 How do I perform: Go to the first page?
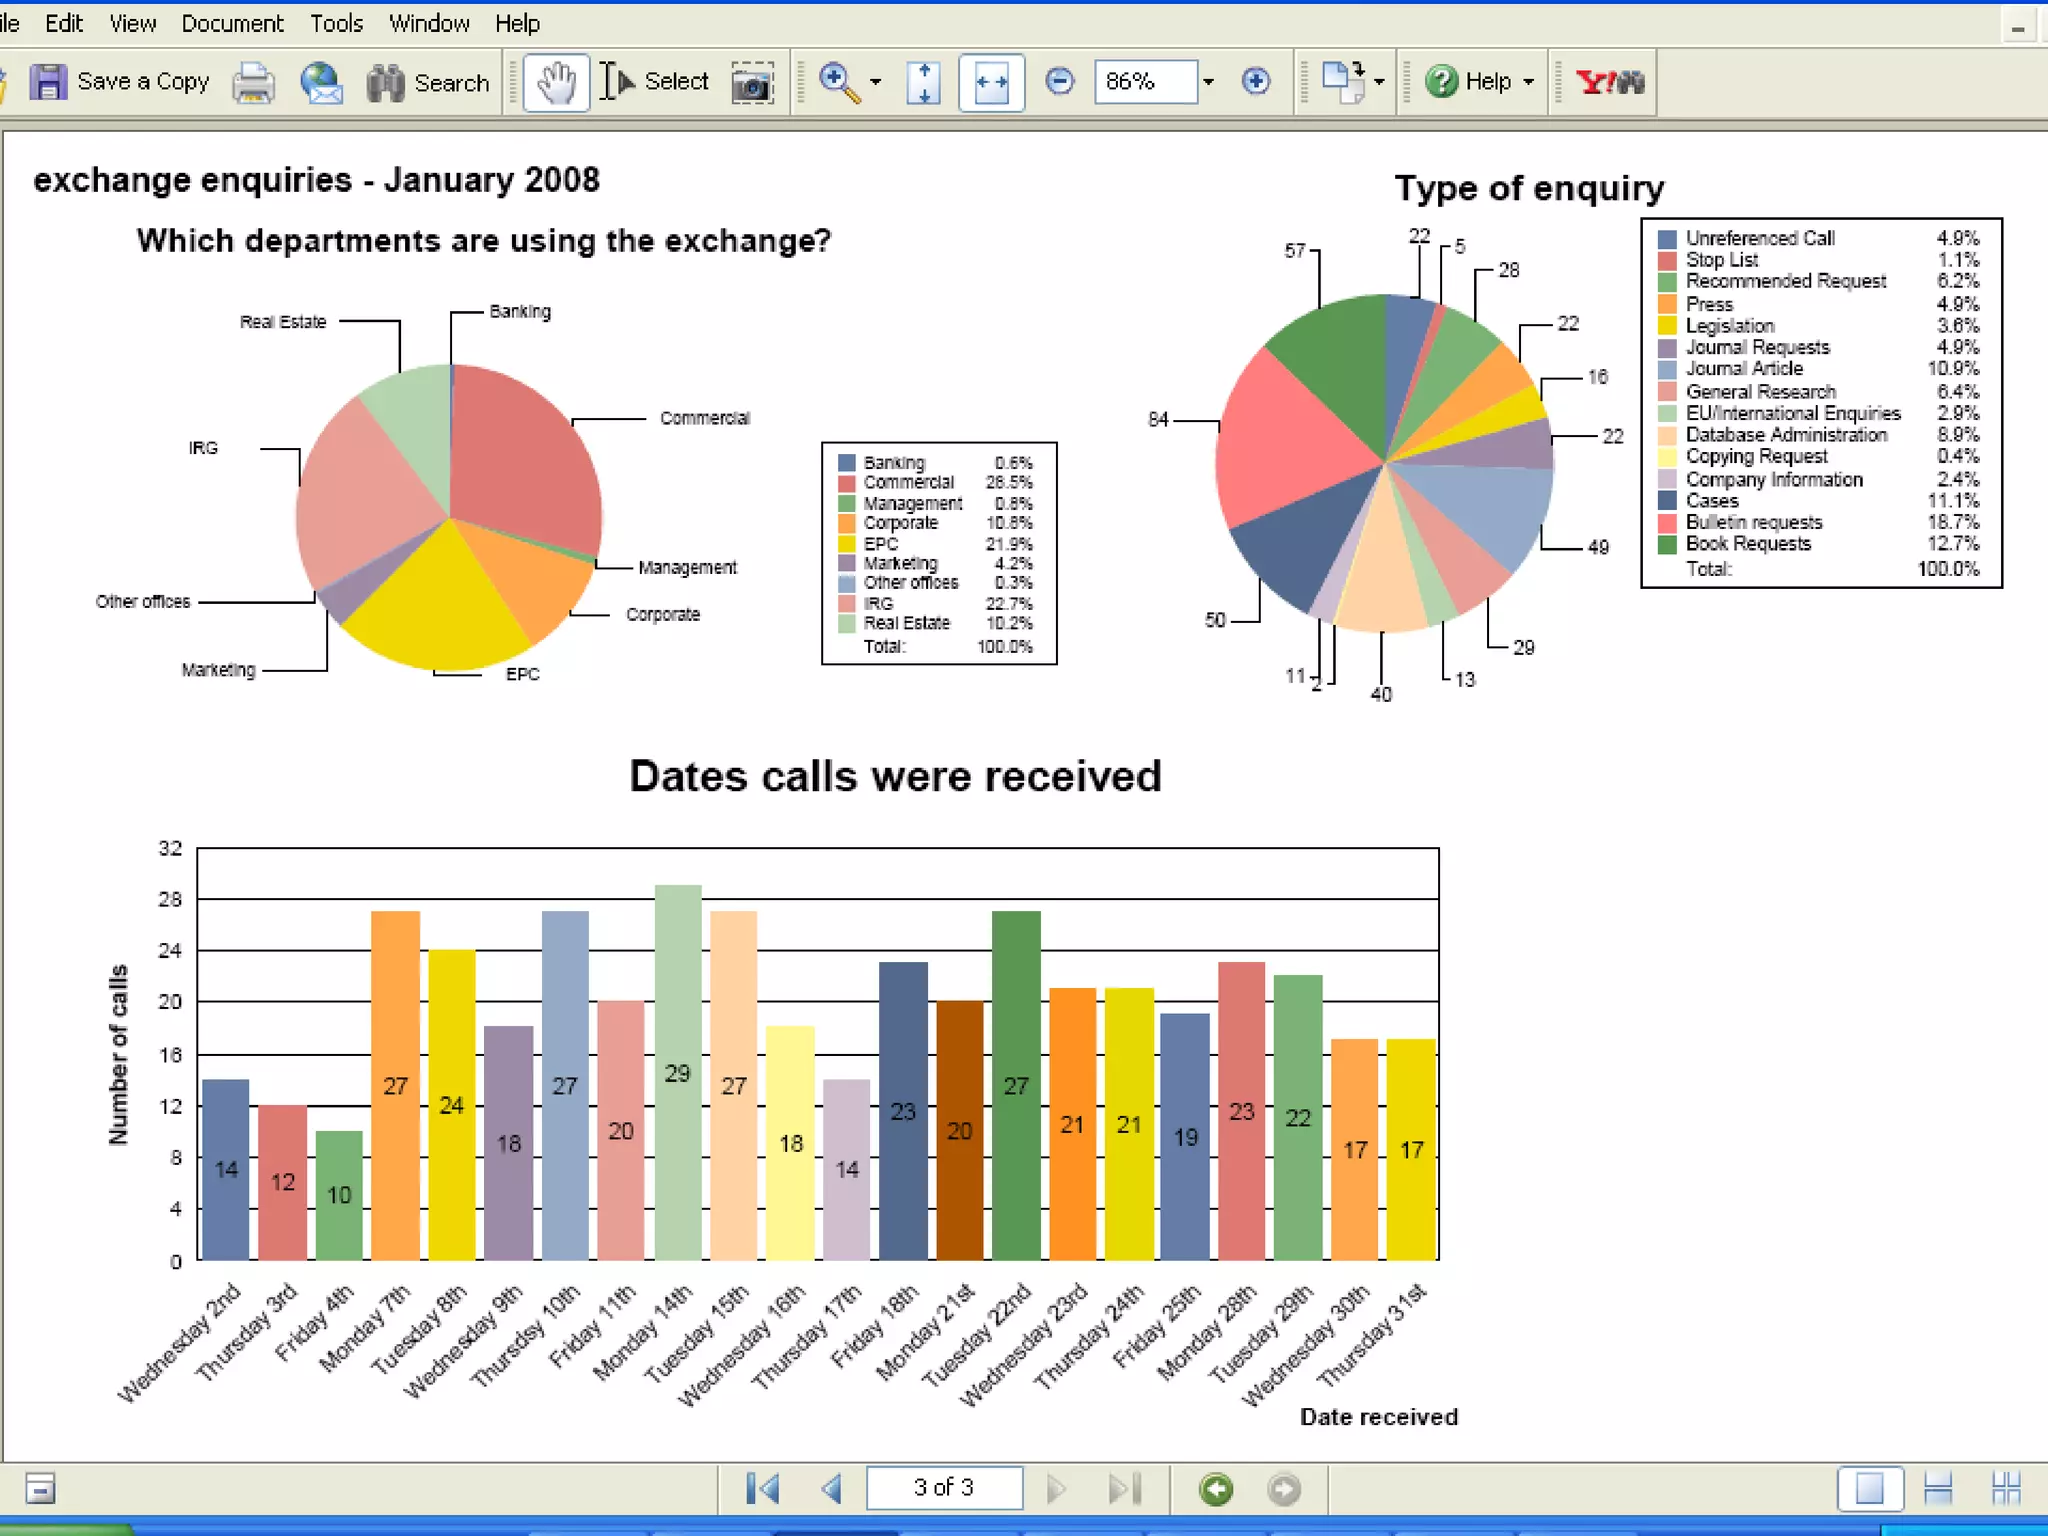(x=763, y=1489)
